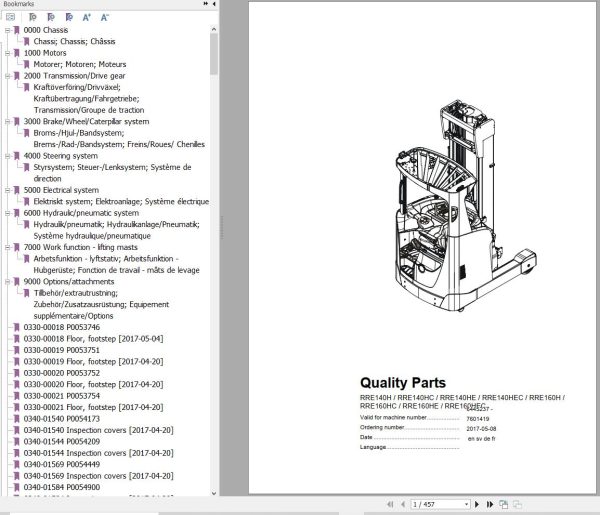The image size is (600, 515).
Task: Increase bookmark text size with A+ icon
Action: click(87, 17)
